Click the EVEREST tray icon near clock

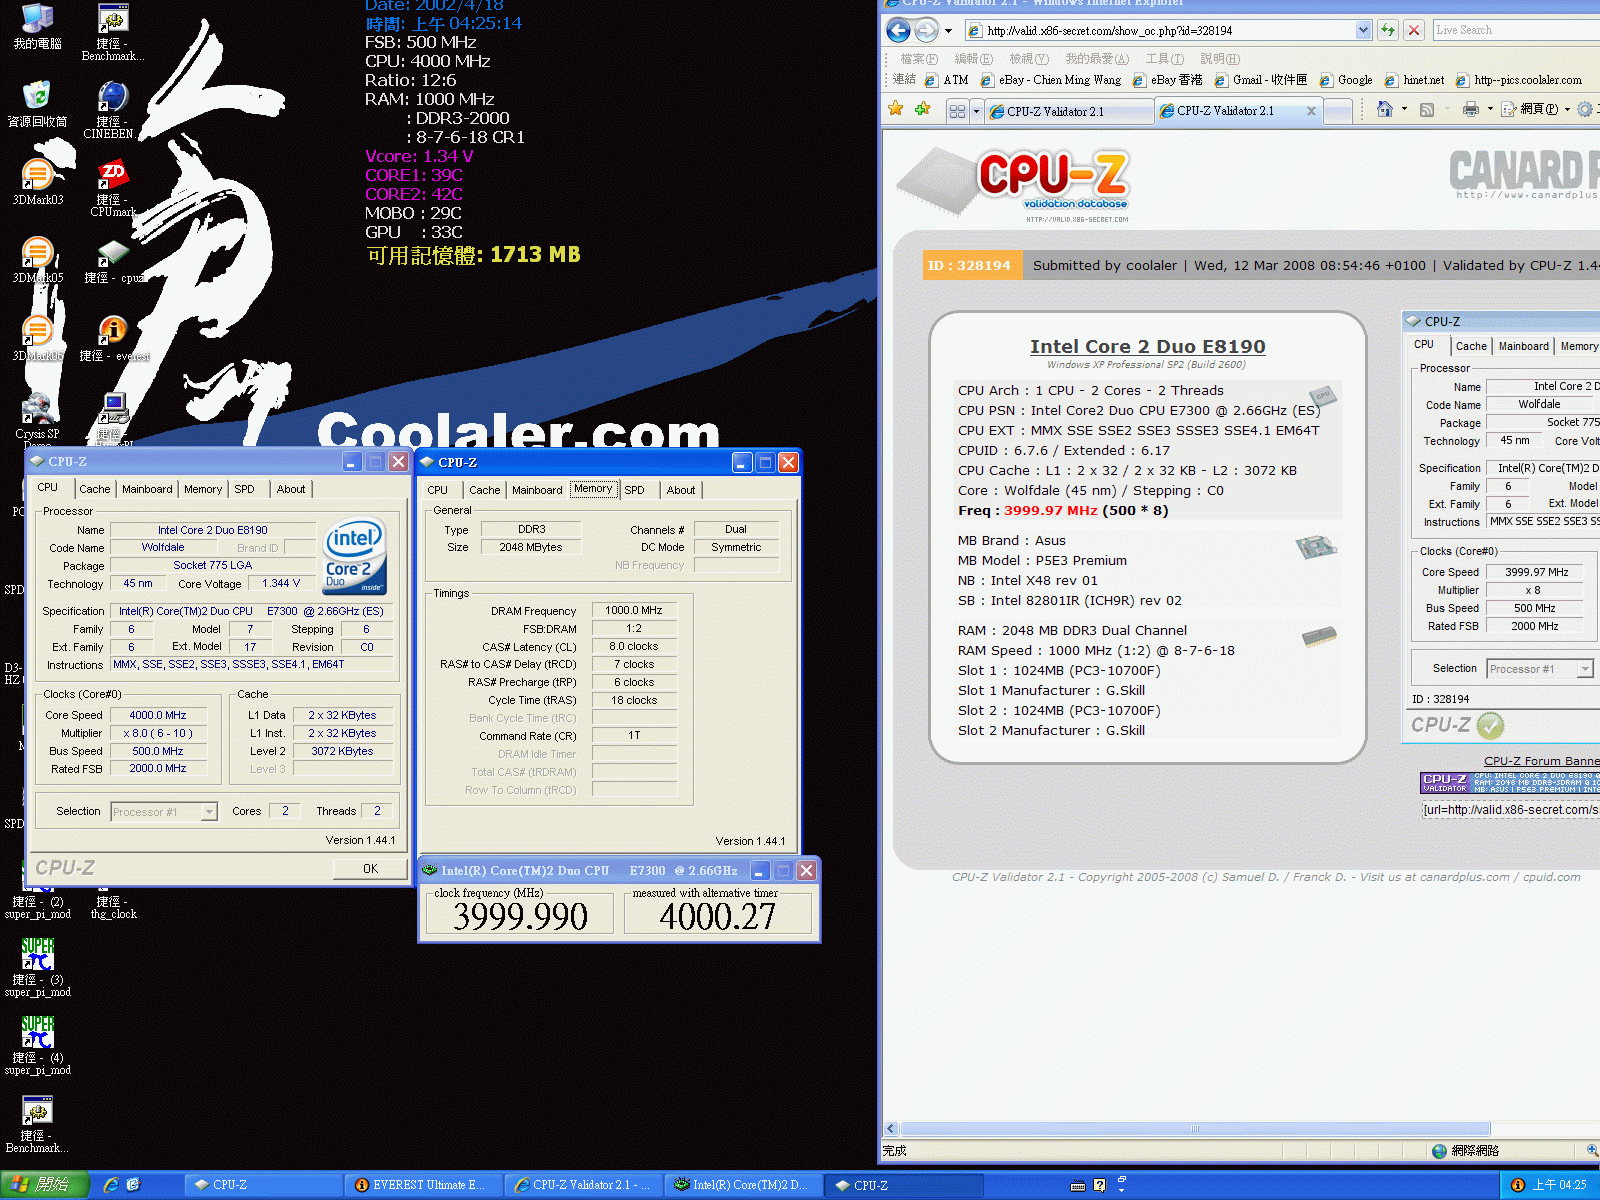(1518, 1184)
